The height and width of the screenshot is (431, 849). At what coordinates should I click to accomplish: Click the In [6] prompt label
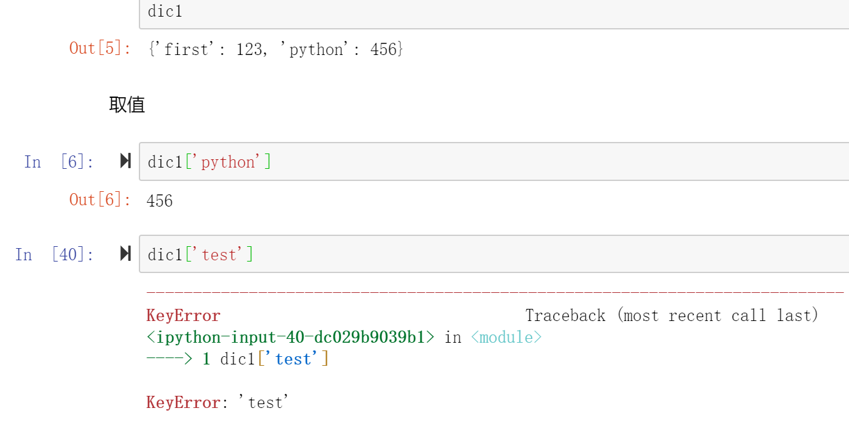[x=59, y=162]
